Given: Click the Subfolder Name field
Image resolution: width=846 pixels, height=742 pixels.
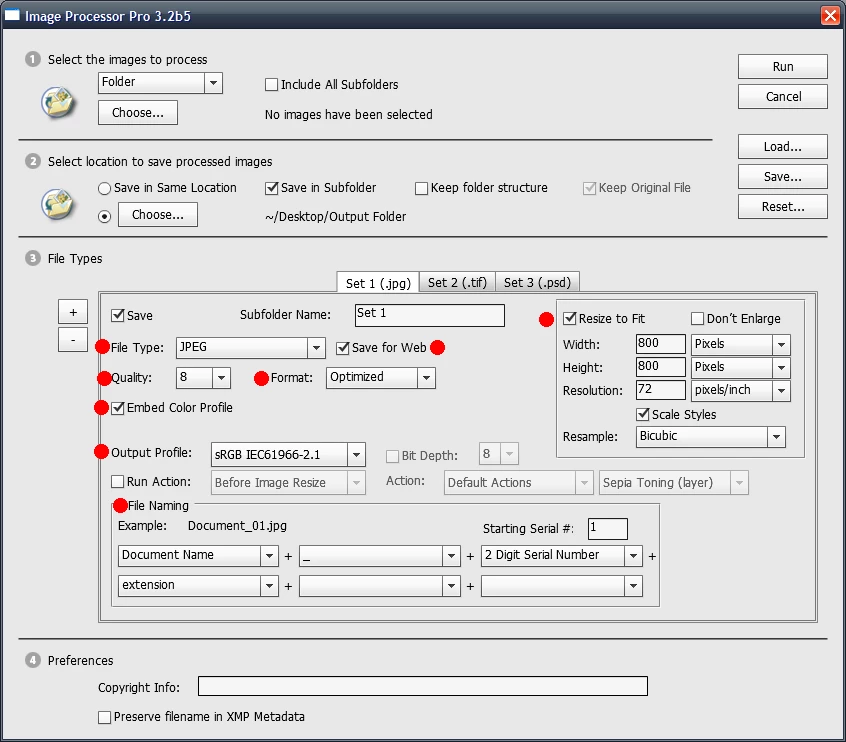Looking at the screenshot, I should (x=429, y=315).
